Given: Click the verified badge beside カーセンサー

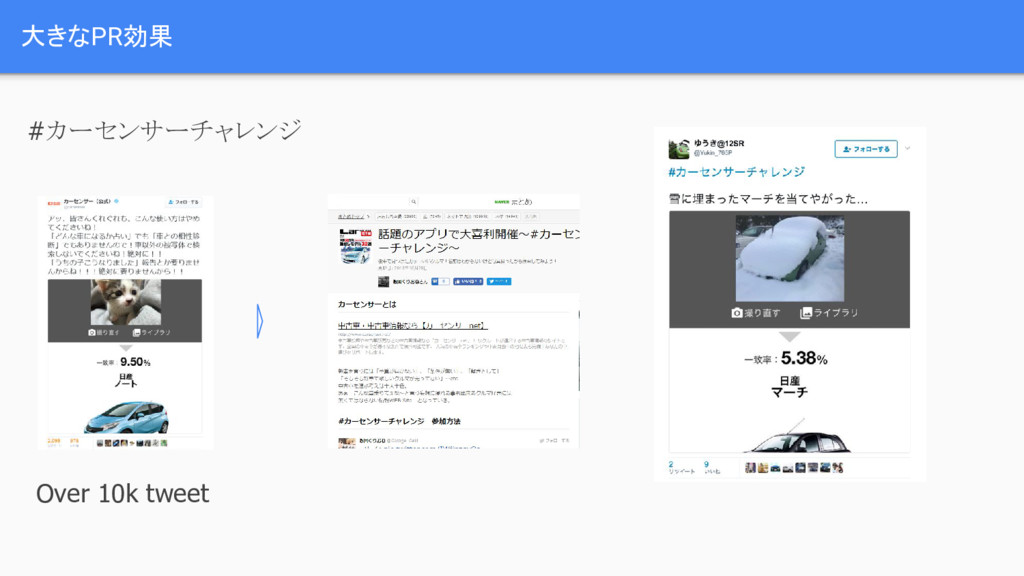Looking at the screenshot, I should click(116, 202).
